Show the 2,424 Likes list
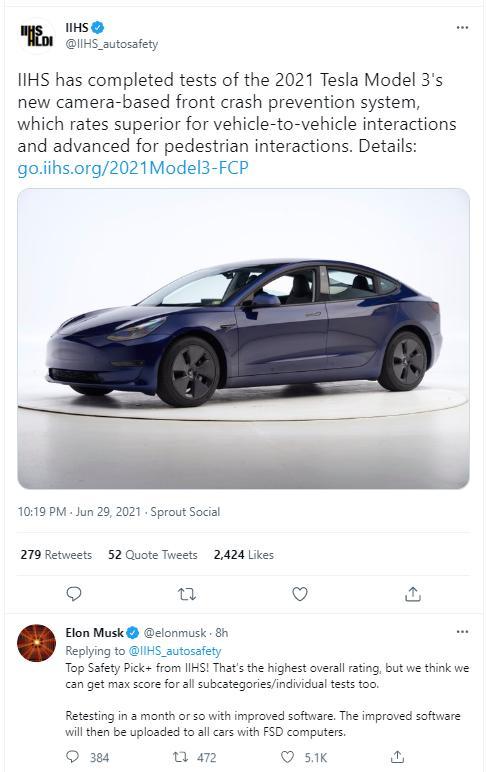This screenshot has height=772, width=486. 244,555
